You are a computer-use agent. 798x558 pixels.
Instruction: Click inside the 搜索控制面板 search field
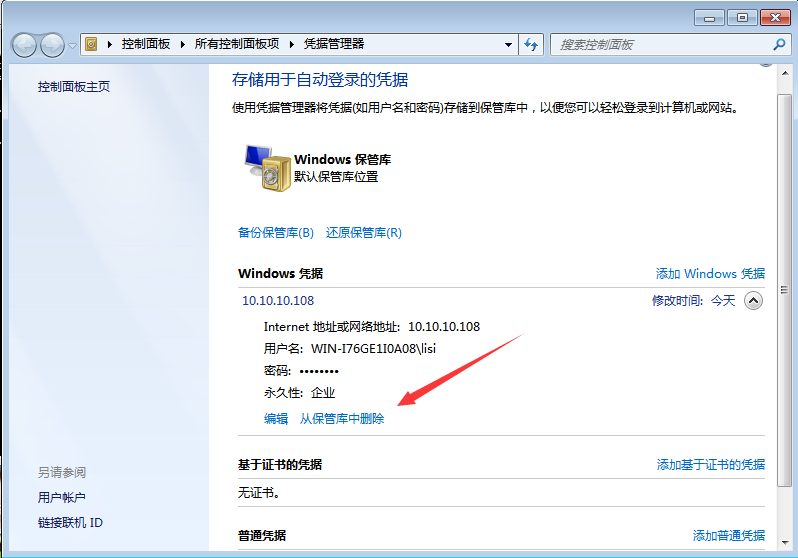pyautogui.click(x=660, y=44)
